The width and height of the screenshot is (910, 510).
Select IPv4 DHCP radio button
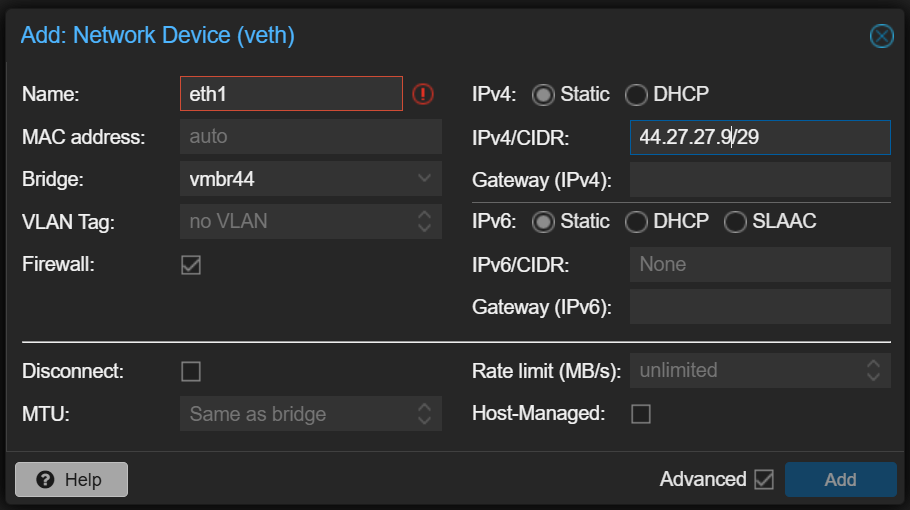click(636, 95)
